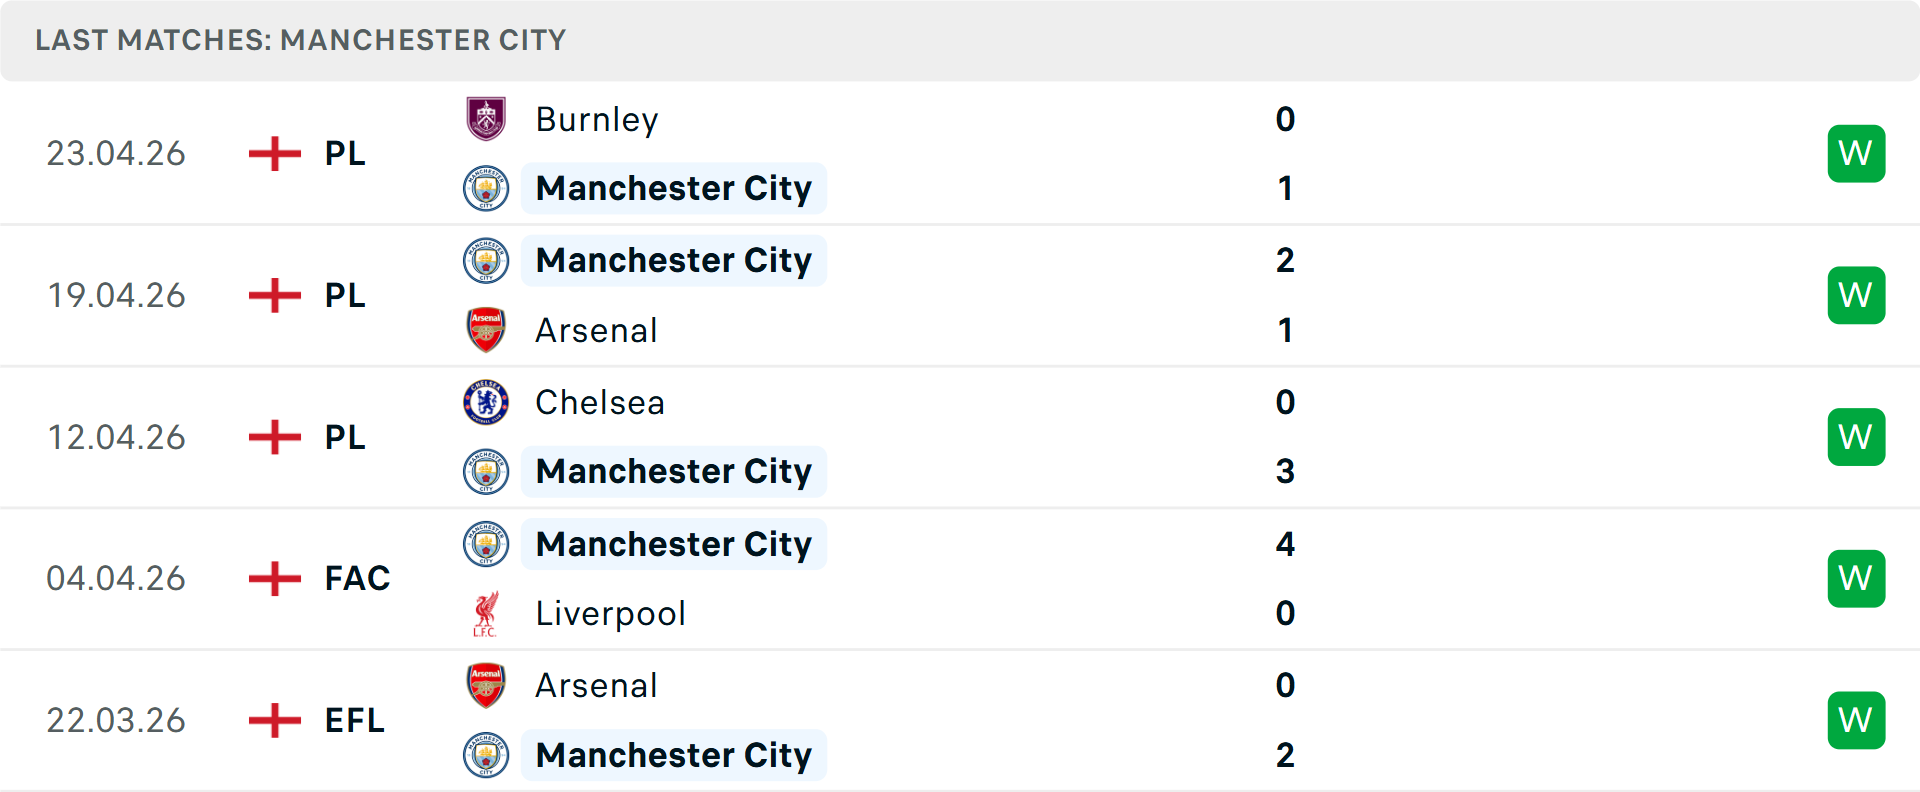Select the W badge for the Chelsea match

[1856, 436]
